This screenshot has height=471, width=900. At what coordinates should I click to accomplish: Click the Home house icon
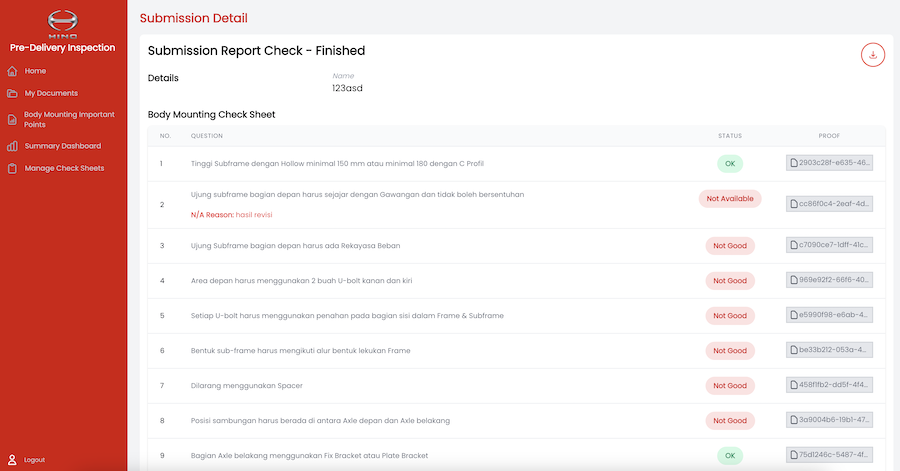pos(12,71)
